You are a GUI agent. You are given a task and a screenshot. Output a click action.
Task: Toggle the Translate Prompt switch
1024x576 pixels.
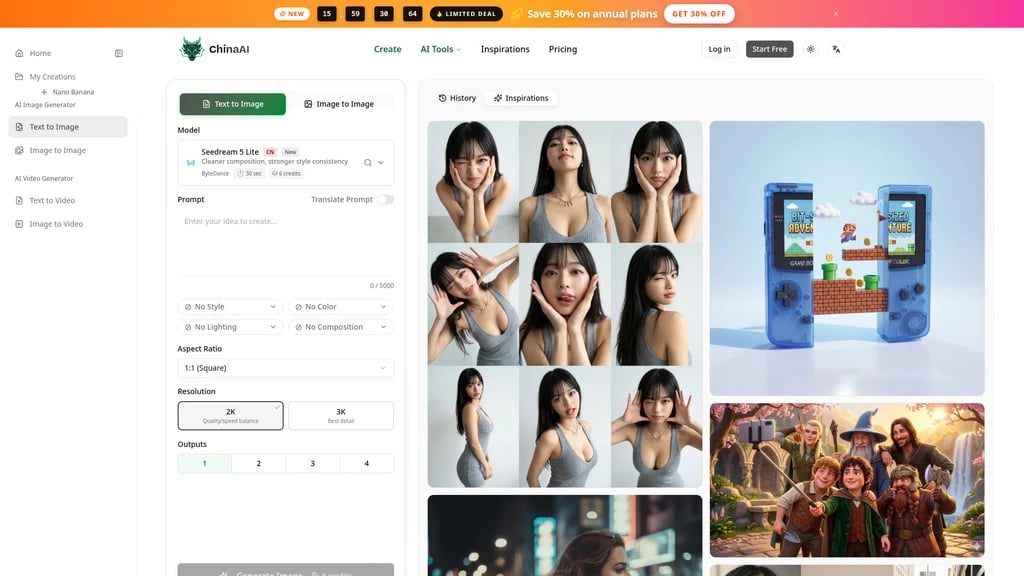click(385, 199)
